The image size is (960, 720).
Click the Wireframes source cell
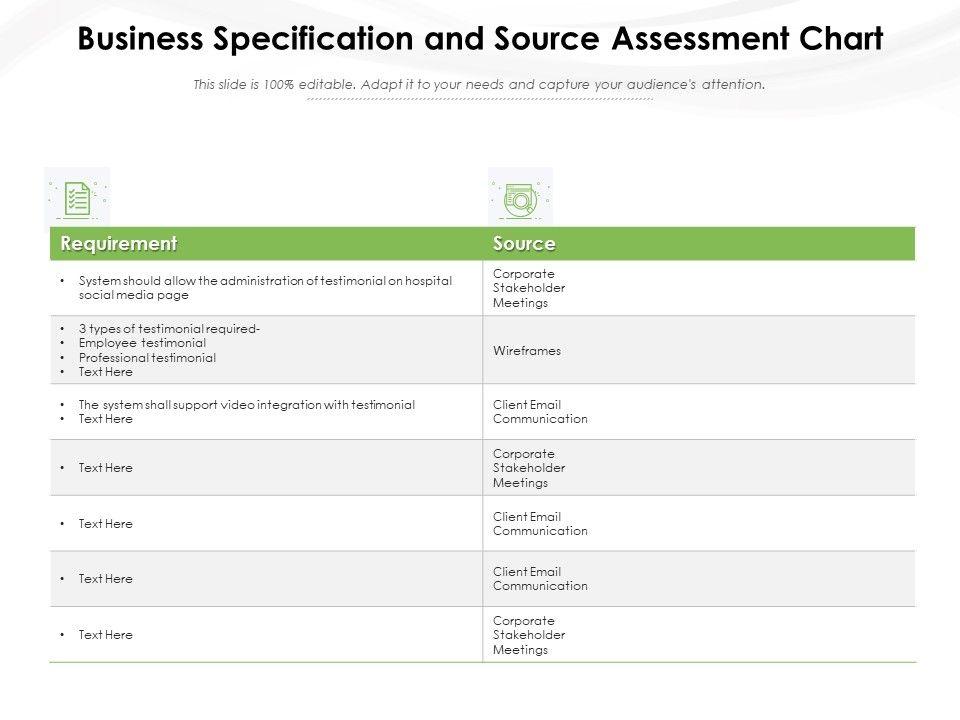pyautogui.click(x=527, y=351)
